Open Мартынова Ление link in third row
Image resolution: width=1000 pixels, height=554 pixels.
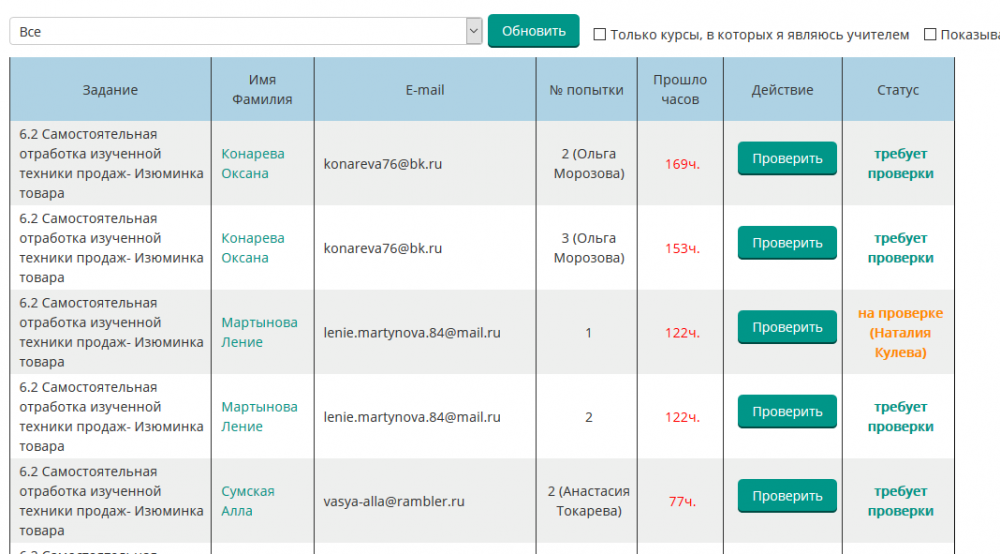point(259,332)
